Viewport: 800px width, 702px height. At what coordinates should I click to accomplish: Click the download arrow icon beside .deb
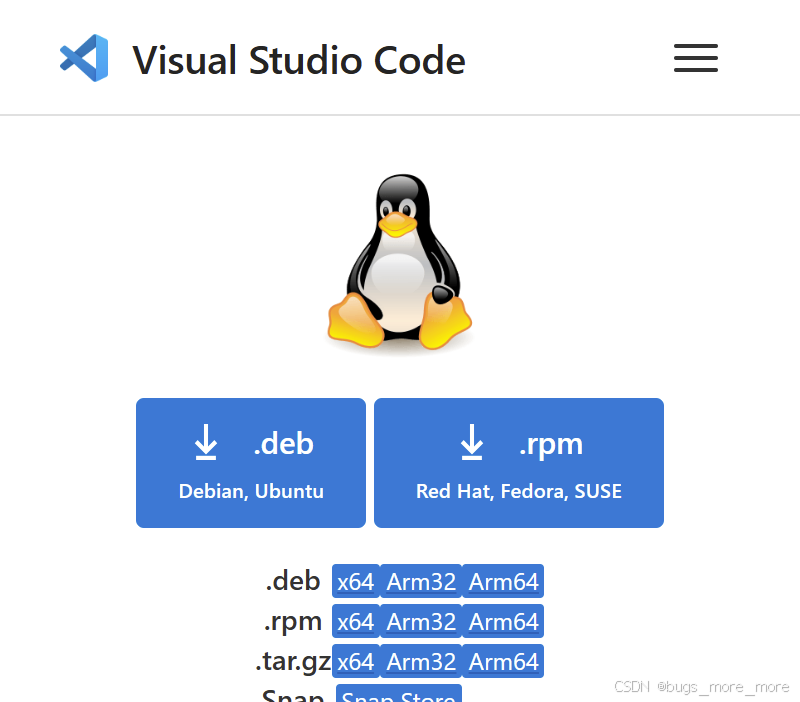tap(206, 442)
